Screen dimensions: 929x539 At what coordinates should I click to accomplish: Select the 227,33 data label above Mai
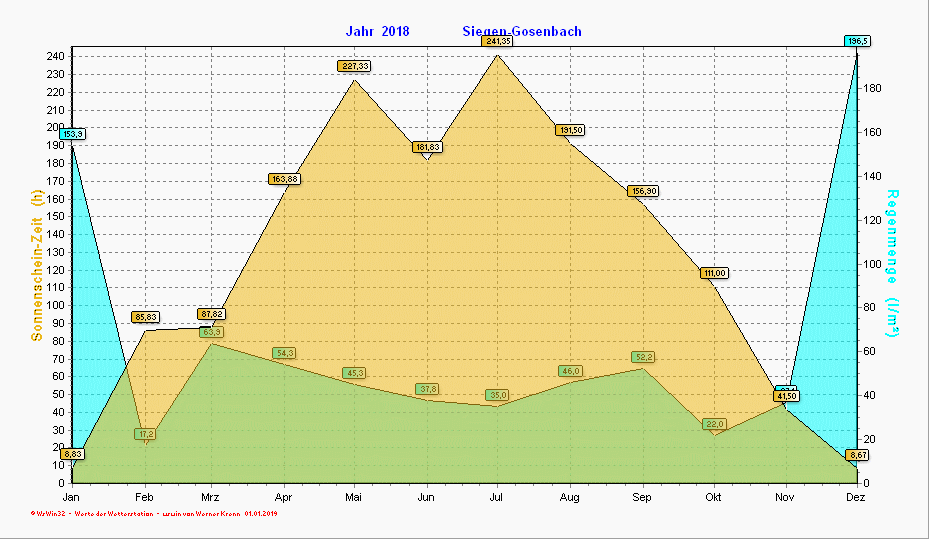[355, 66]
